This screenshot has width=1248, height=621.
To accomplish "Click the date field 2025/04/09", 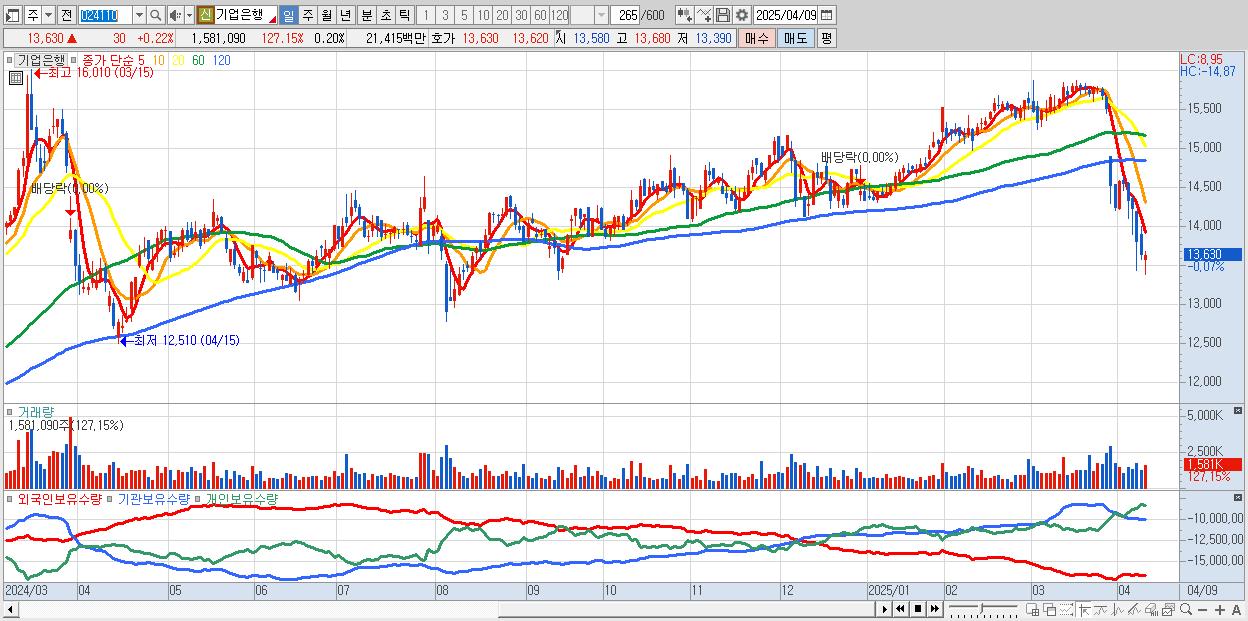I will point(786,15).
